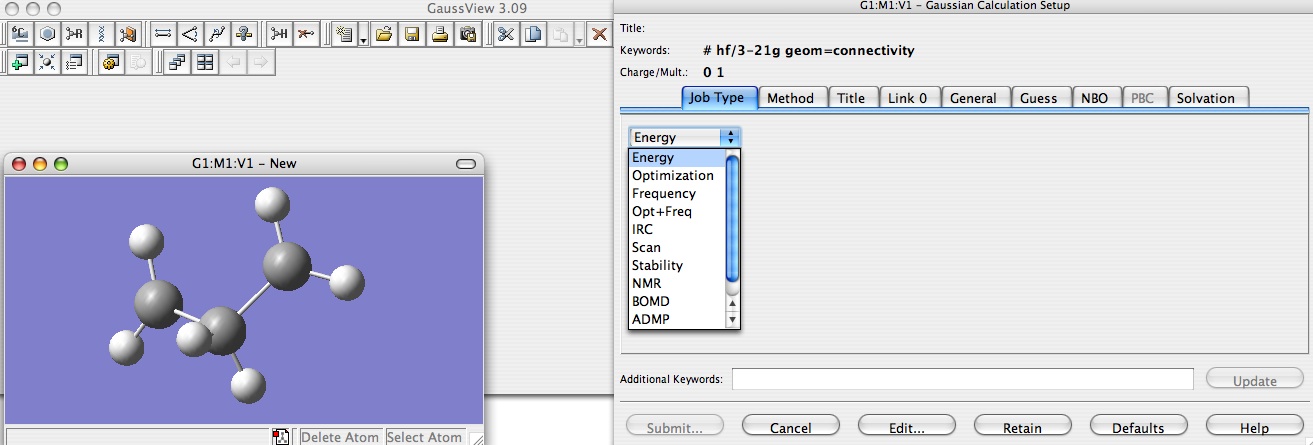This screenshot has height=445, width=1313.
Task: Activate the Modify Angle tool
Action: coord(190,34)
